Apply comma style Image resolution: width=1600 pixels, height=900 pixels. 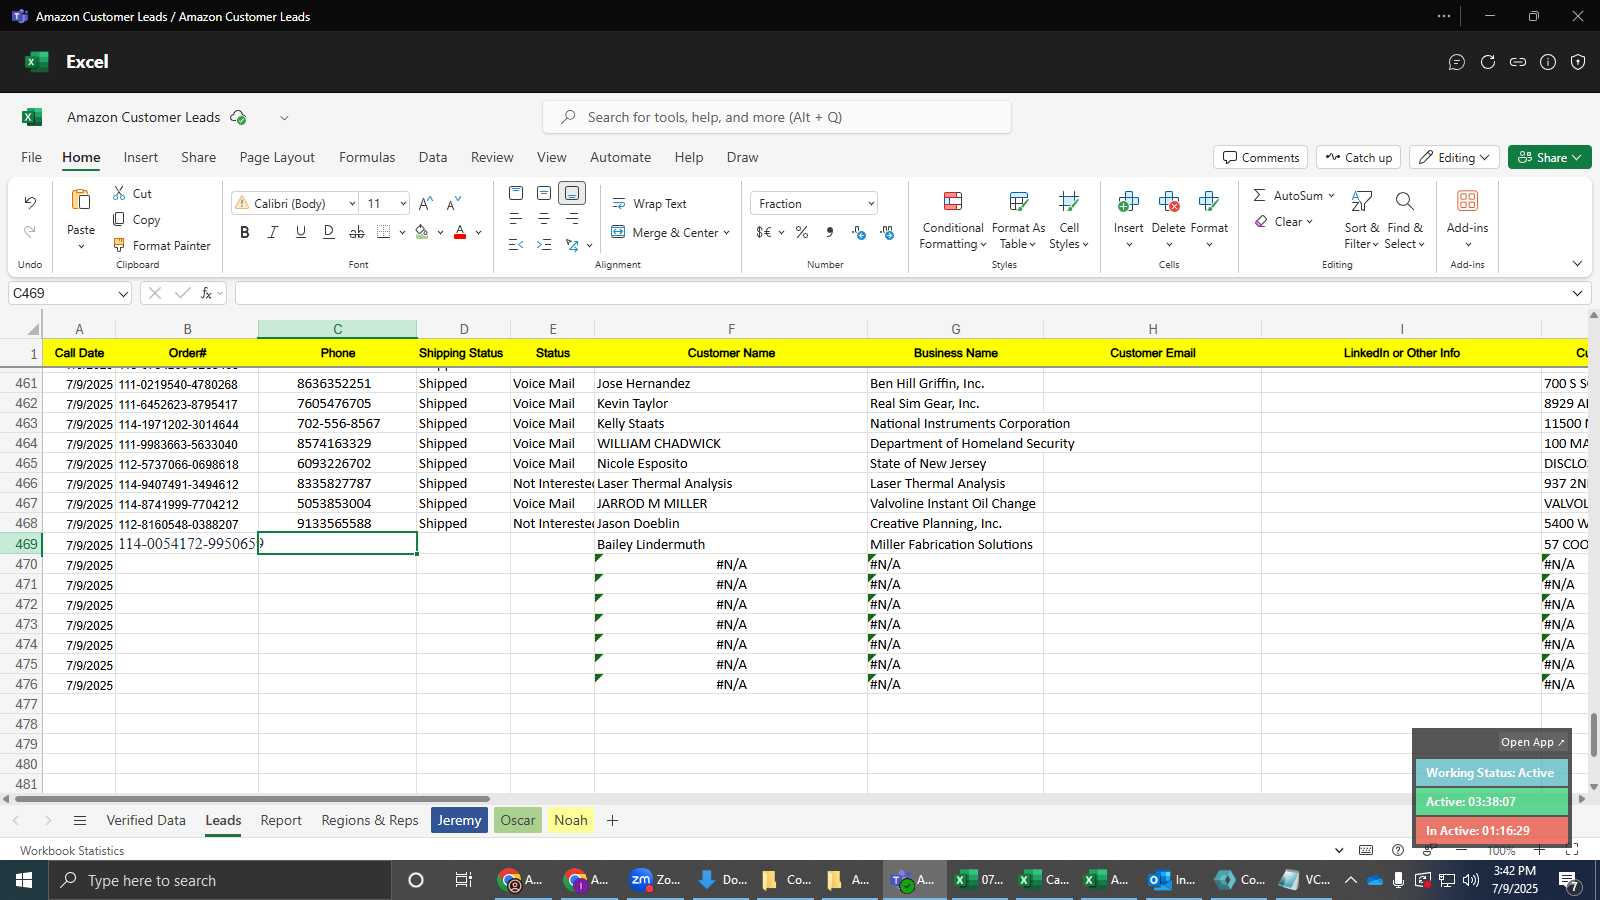[x=830, y=232]
